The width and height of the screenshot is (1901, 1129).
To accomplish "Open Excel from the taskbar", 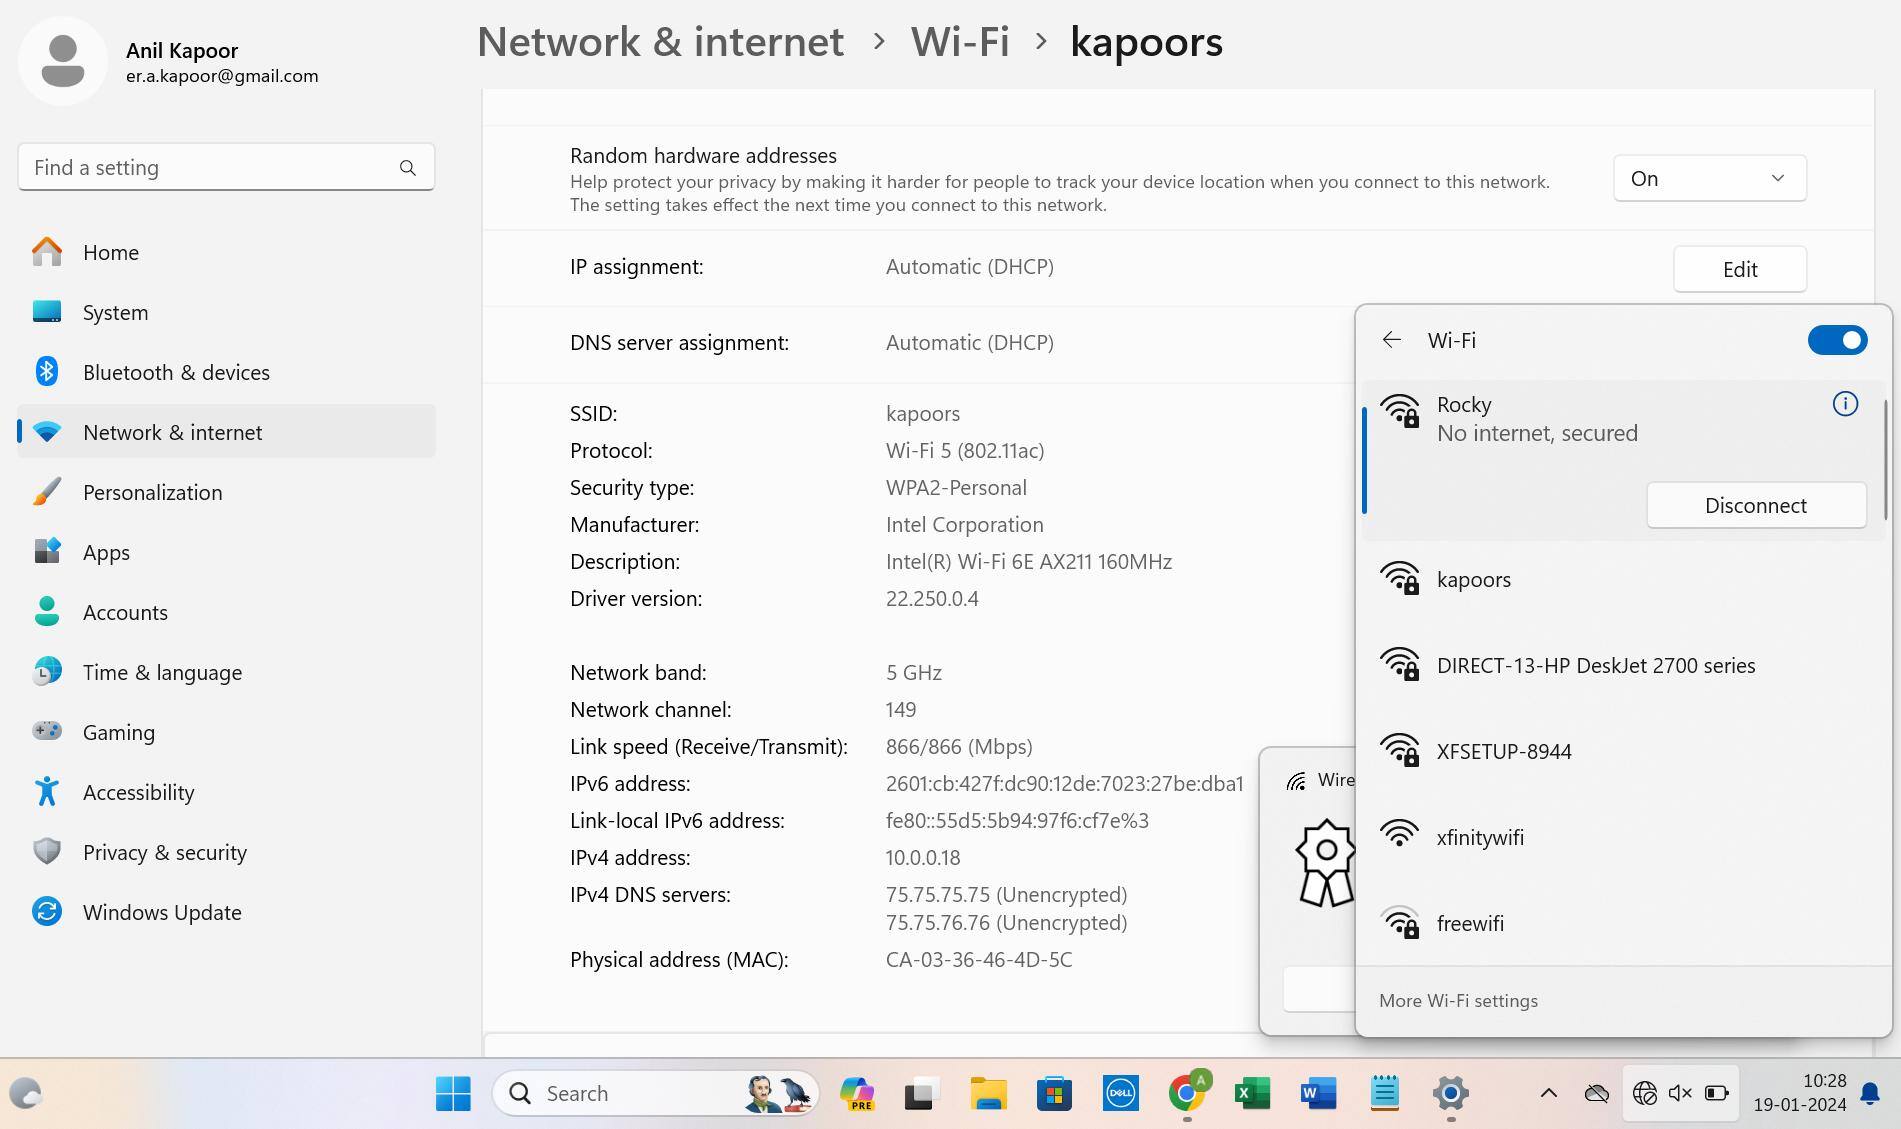I will (1252, 1093).
